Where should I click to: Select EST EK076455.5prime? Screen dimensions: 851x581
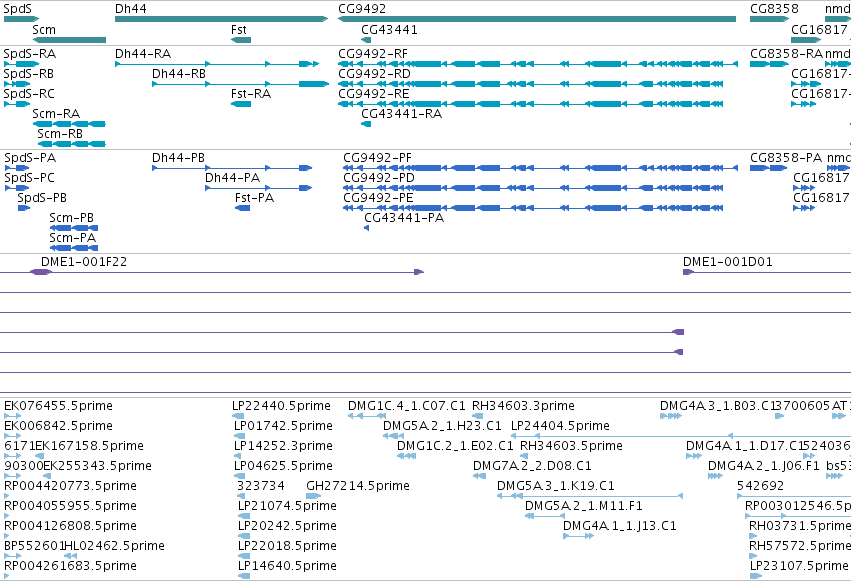click(58, 406)
